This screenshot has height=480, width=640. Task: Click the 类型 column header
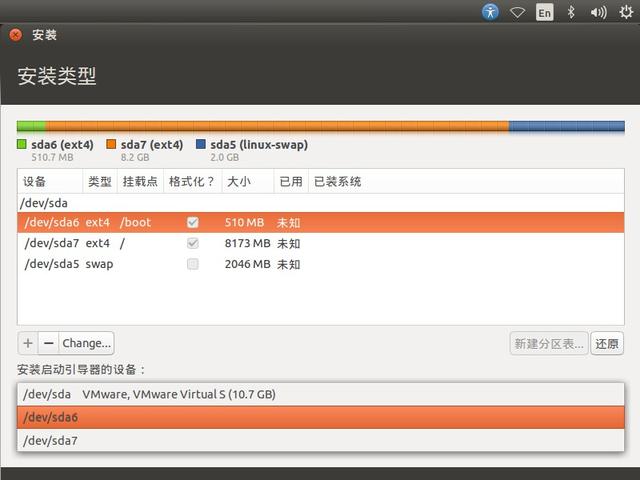[x=100, y=181]
